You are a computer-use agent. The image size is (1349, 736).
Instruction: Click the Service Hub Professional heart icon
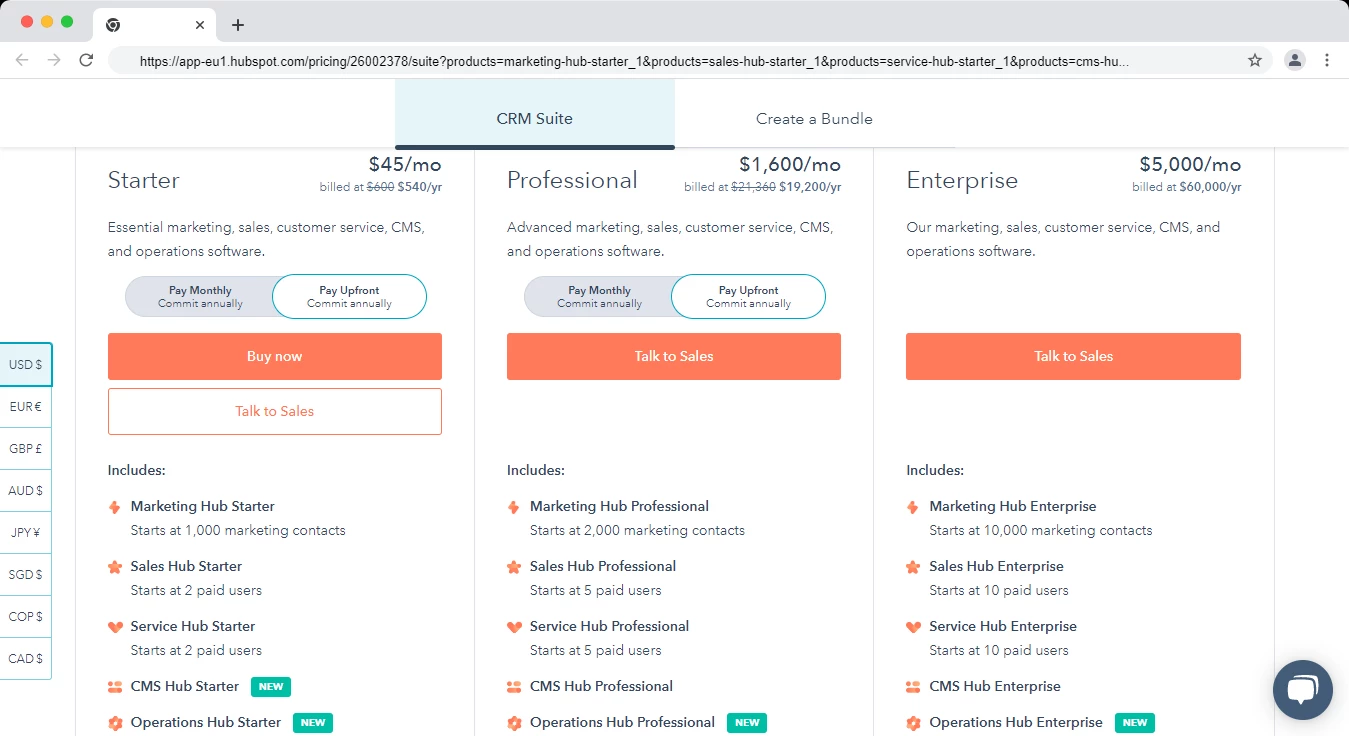(514, 627)
